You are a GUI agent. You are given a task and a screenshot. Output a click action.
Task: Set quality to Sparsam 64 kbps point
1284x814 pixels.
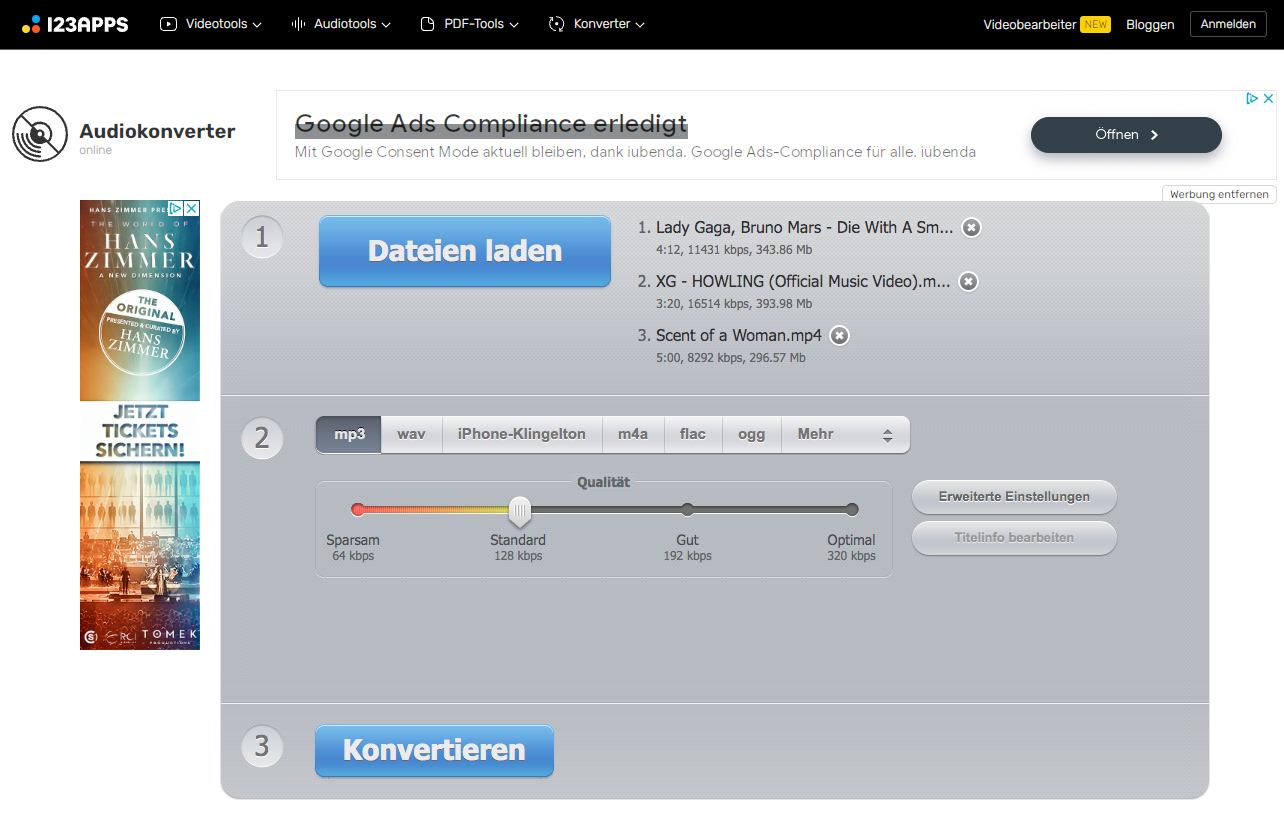point(358,510)
